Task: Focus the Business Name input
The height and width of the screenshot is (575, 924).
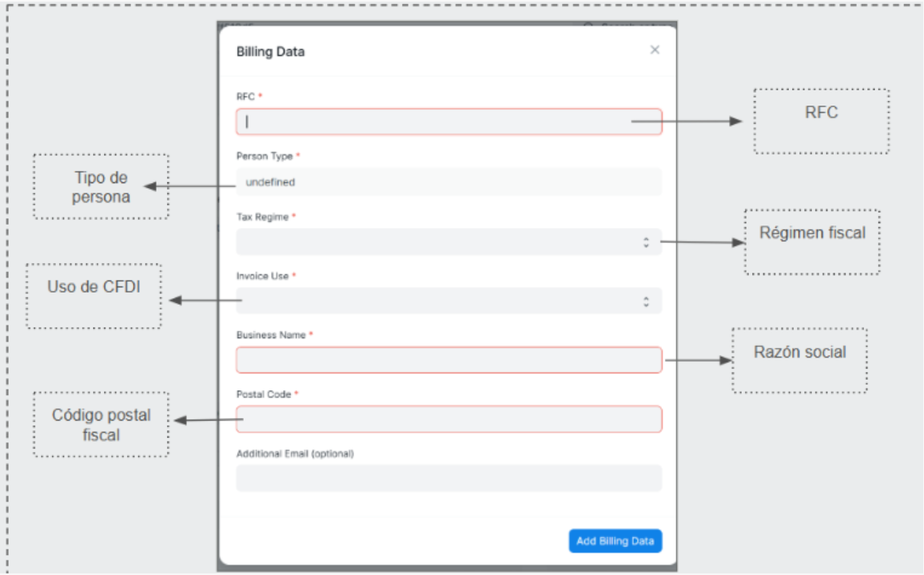Action: (448, 360)
